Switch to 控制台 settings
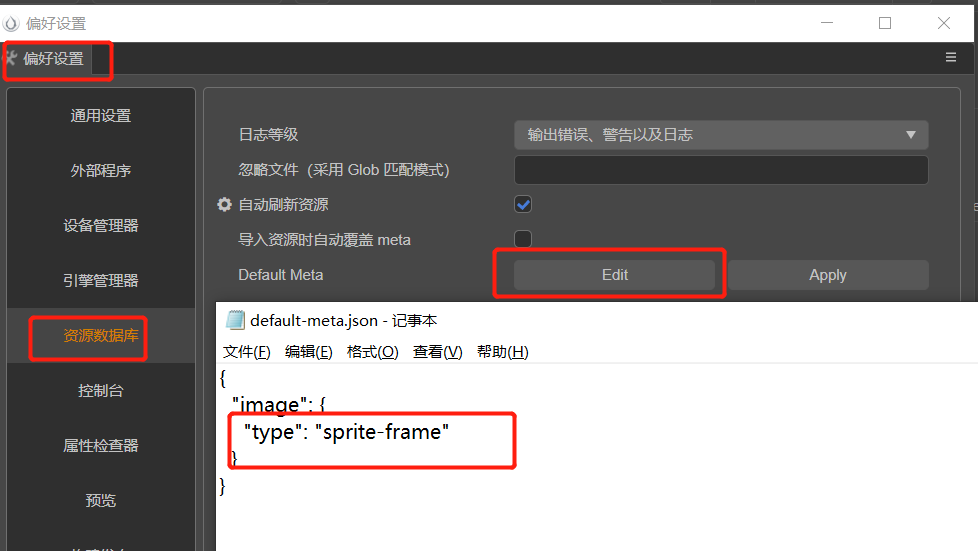 [100, 391]
